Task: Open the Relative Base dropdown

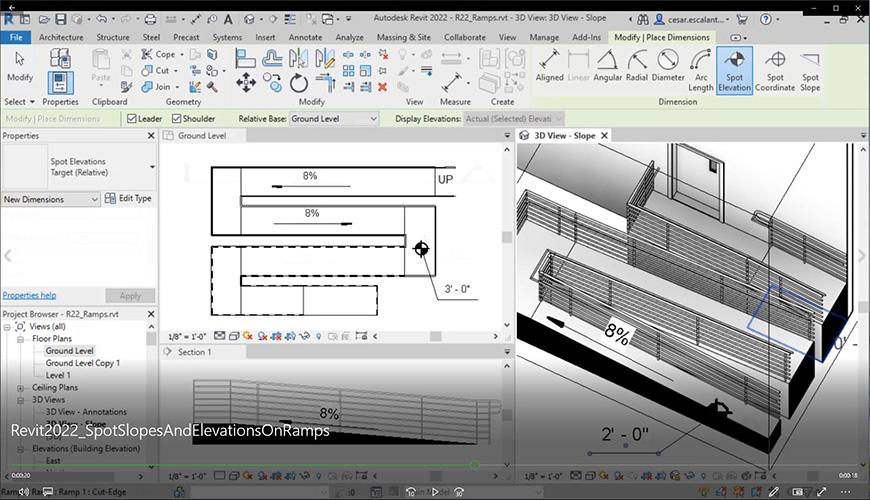Action: 334,119
